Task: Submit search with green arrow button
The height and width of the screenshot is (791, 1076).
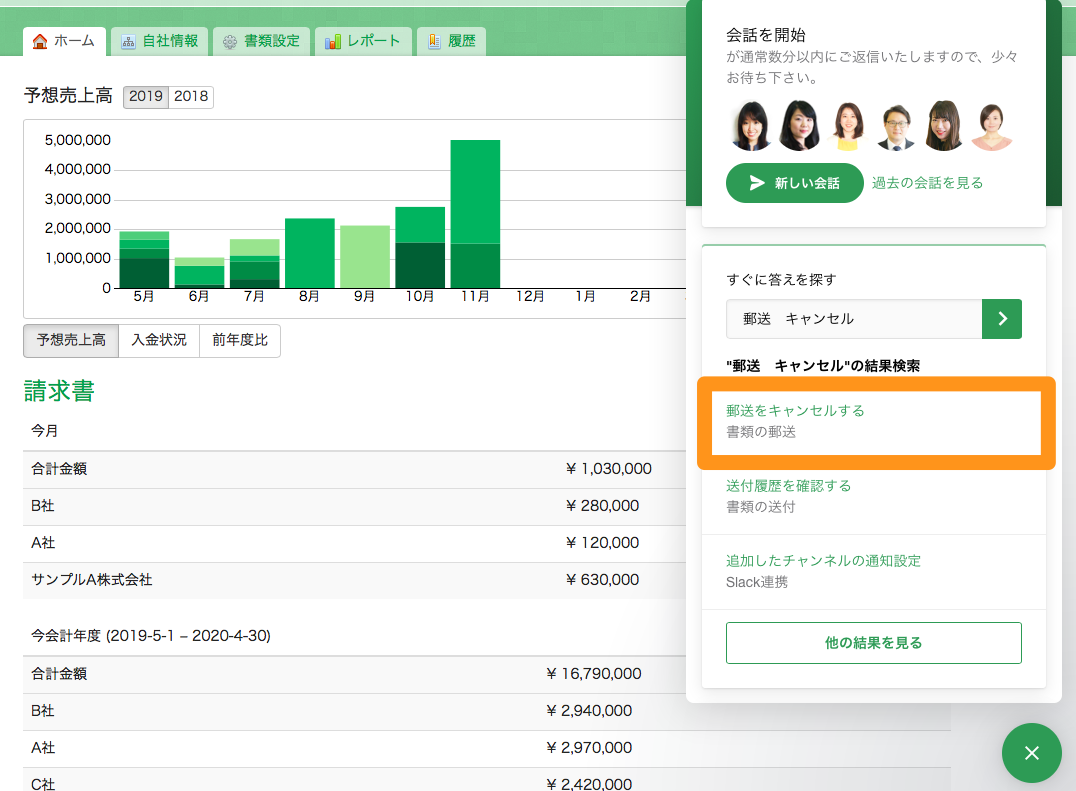Action: [x=1002, y=319]
